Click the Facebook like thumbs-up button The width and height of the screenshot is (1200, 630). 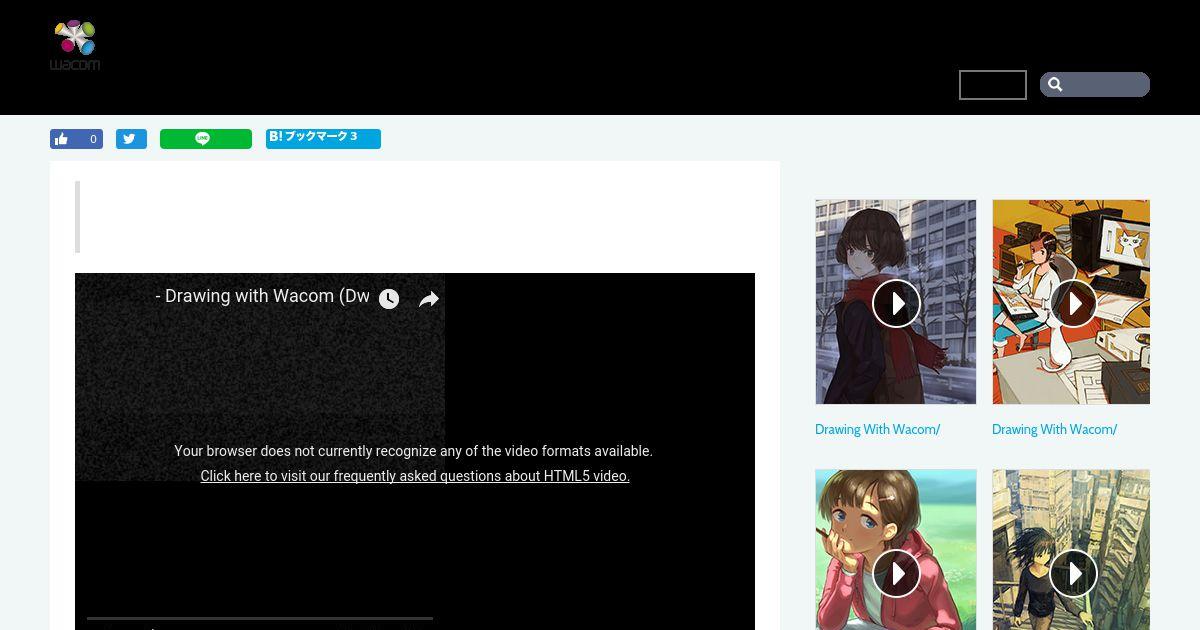[x=62, y=139]
